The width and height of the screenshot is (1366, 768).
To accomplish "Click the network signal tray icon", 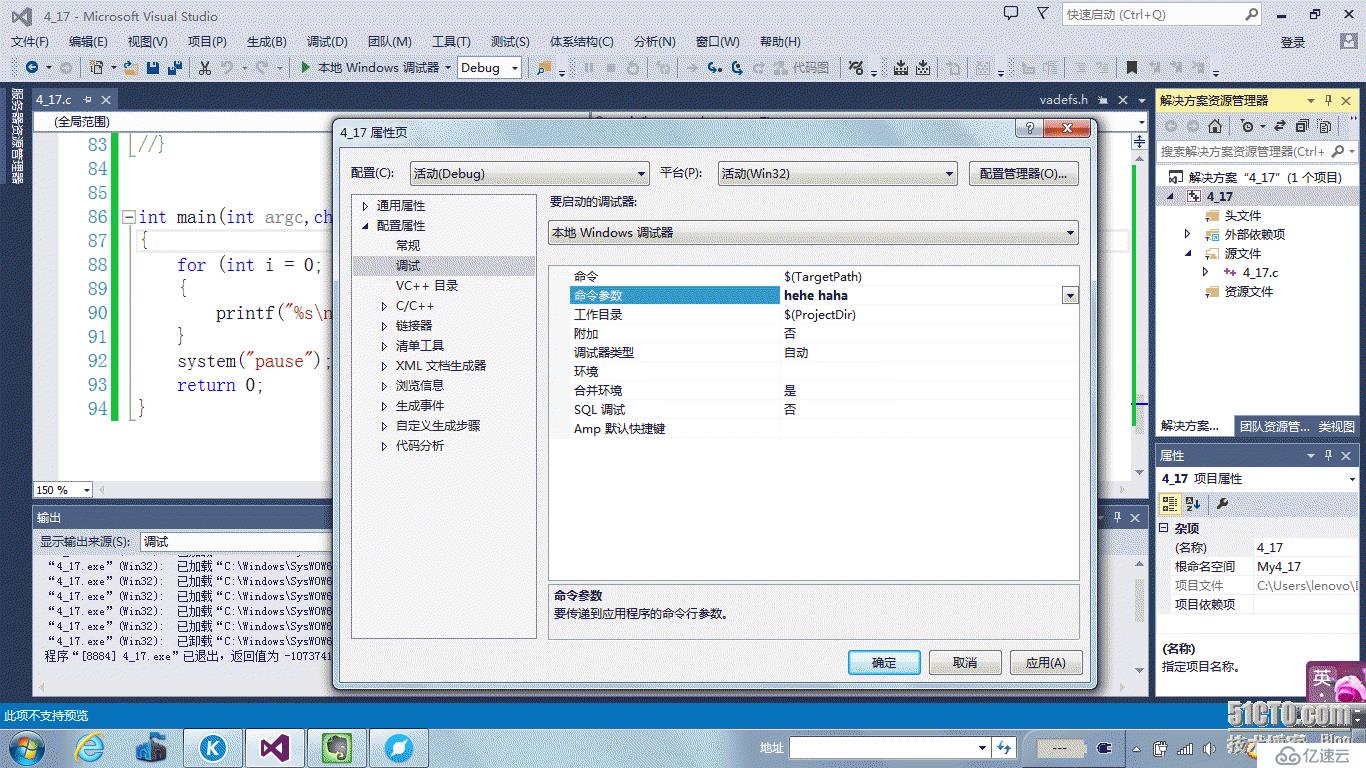I will [x=1185, y=748].
